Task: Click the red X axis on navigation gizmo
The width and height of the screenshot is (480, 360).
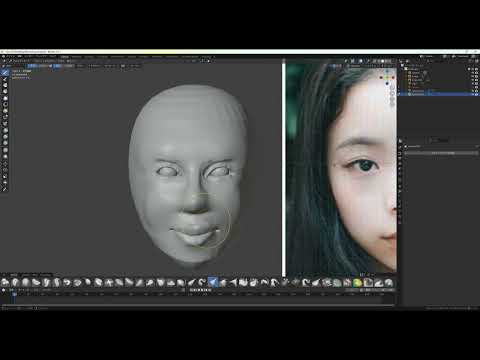Action: pos(393,77)
